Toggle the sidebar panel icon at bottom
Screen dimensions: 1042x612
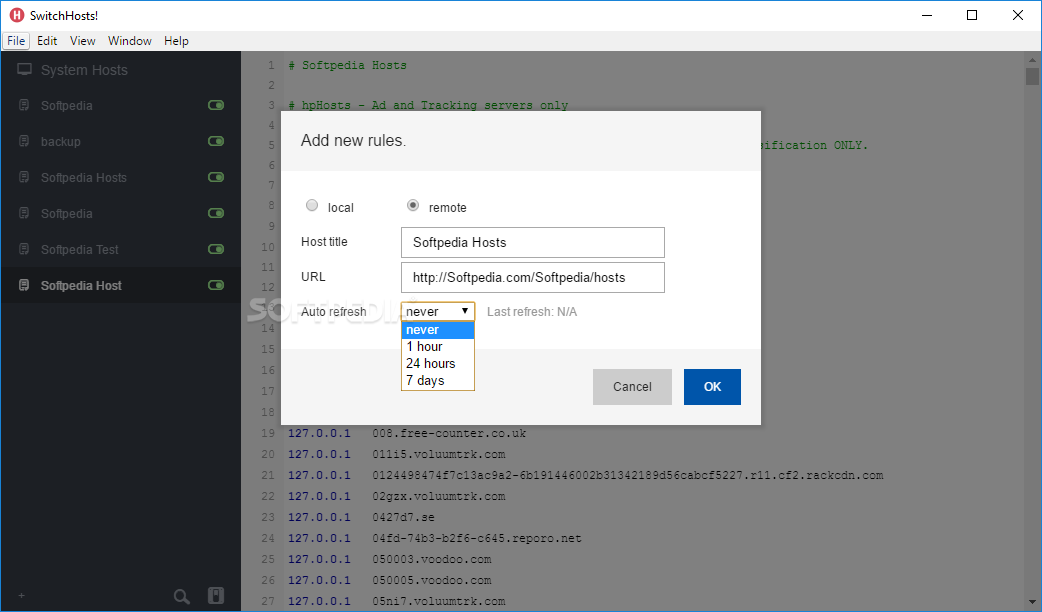(x=216, y=595)
